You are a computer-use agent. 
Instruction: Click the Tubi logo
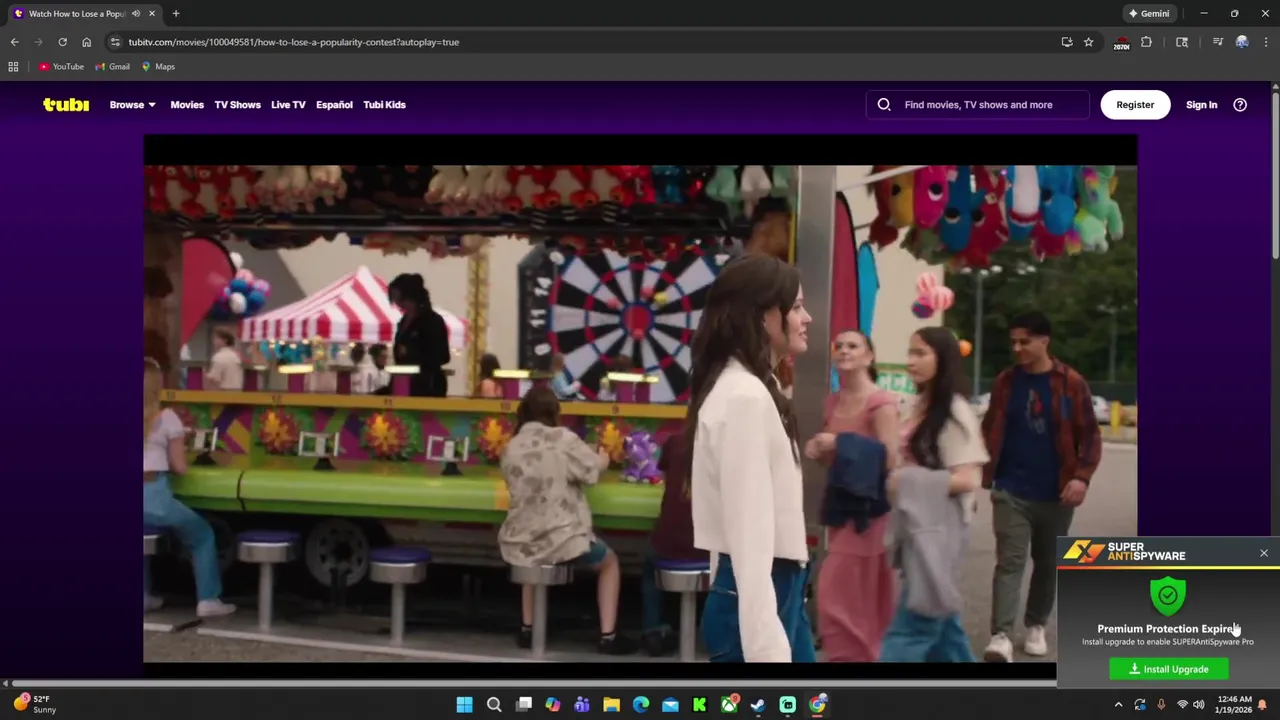pyautogui.click(x=66, y=104)
